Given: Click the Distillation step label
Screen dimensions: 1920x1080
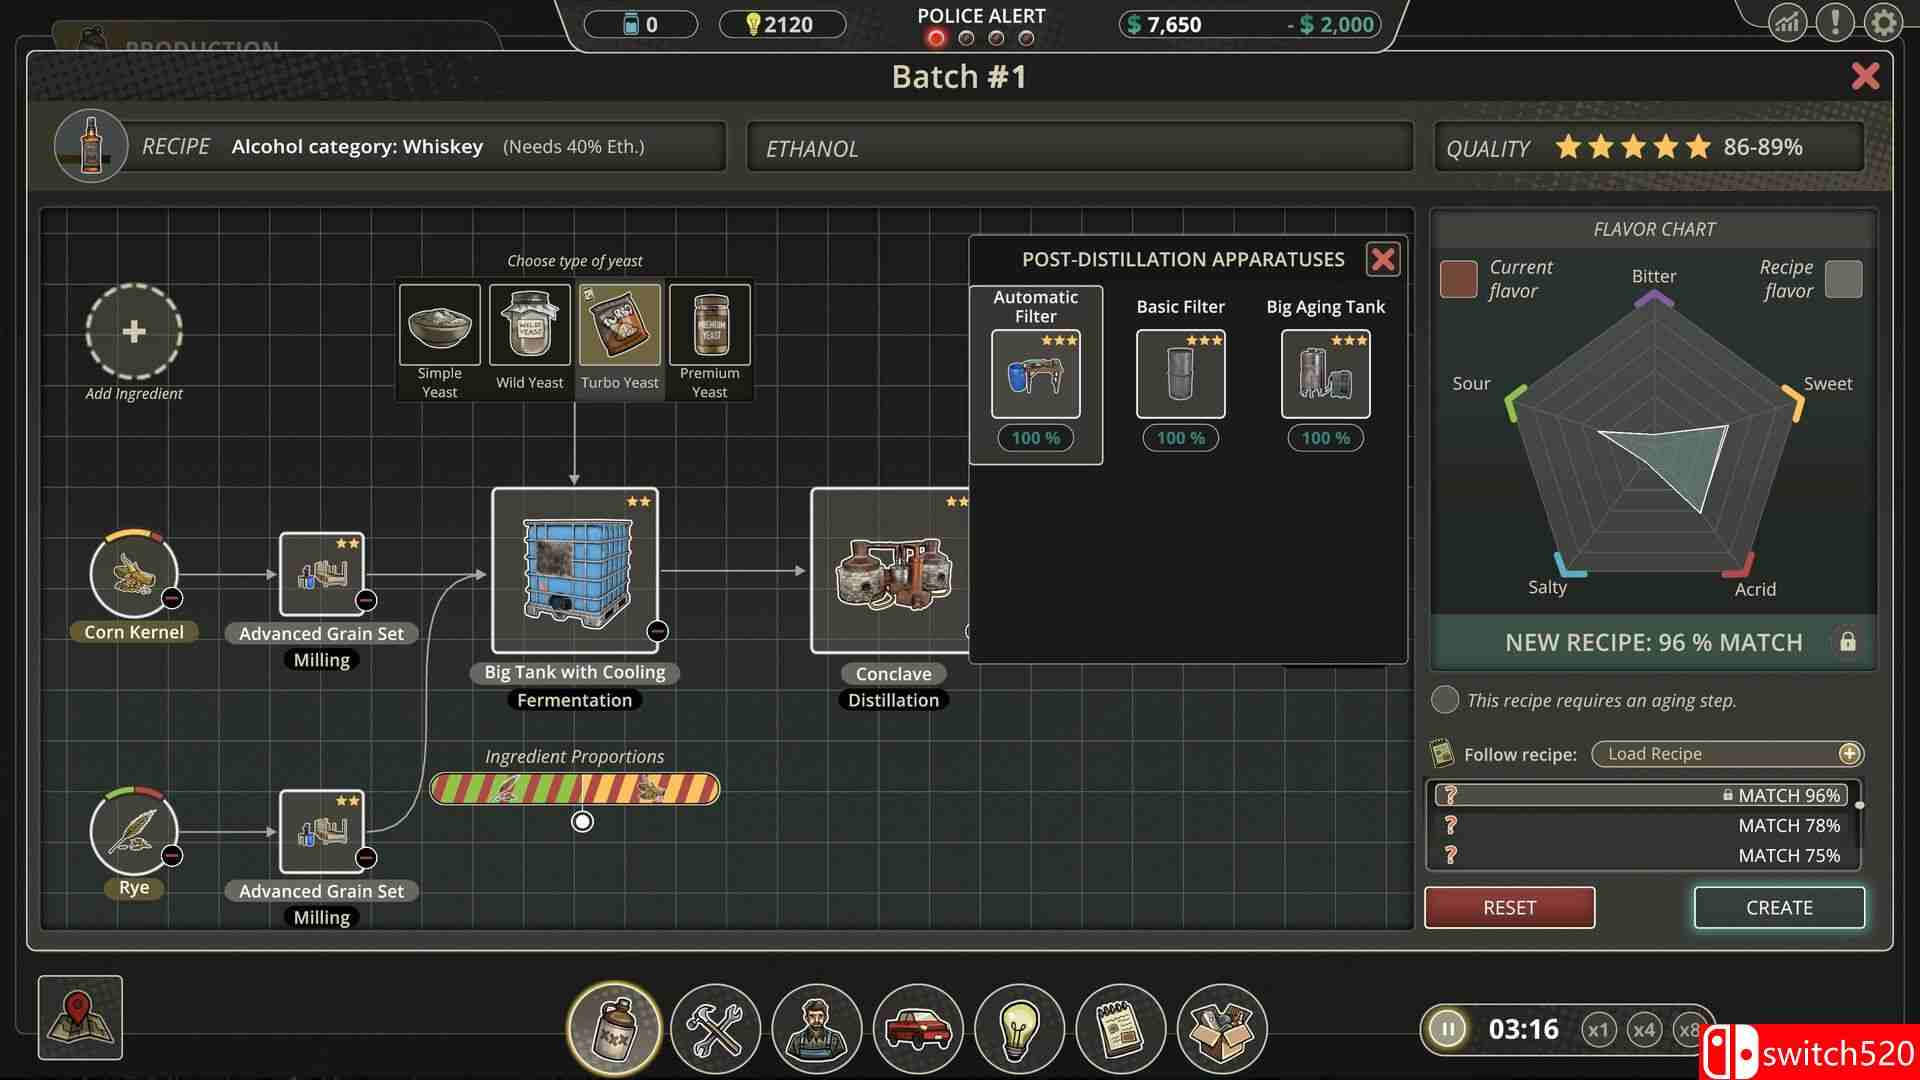Looking at the screenshot, I should click(893, 700).
